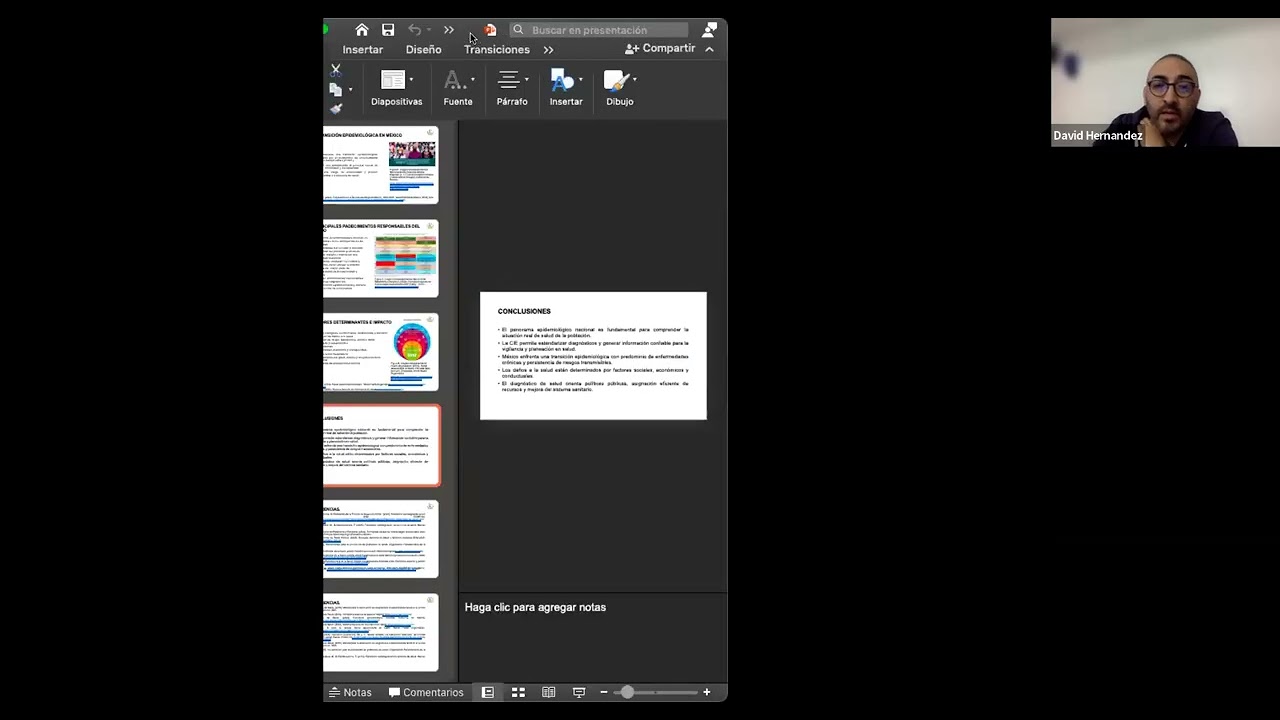Click the Compartir share button

(x=660, y=48)
